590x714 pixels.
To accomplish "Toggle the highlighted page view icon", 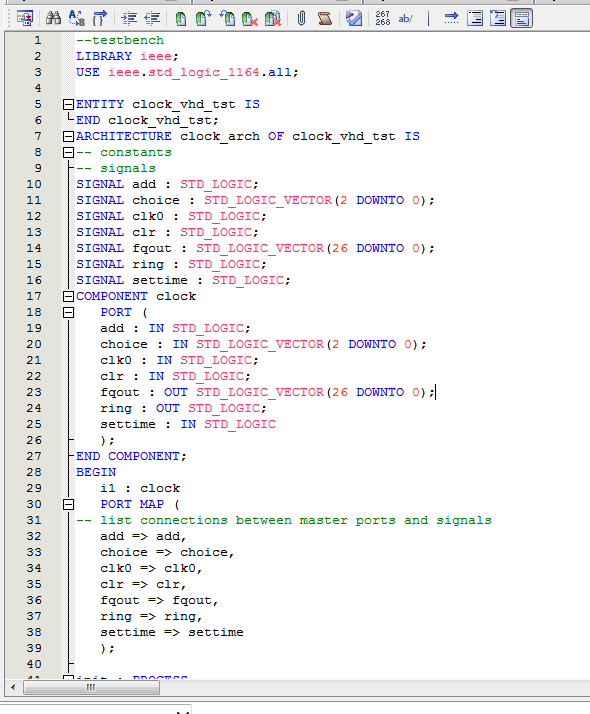I will point(521,18).
